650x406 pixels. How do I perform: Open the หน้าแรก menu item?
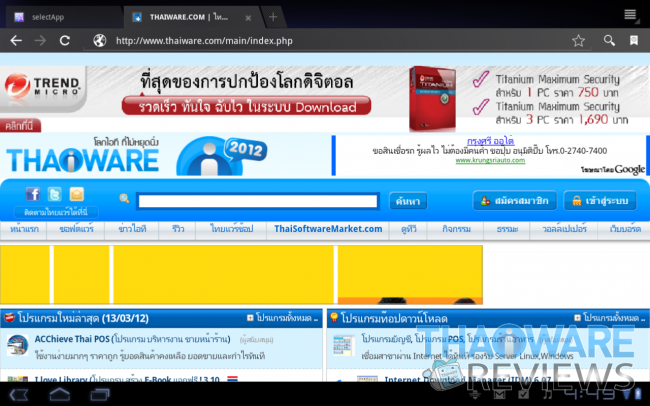coord(24,229)
